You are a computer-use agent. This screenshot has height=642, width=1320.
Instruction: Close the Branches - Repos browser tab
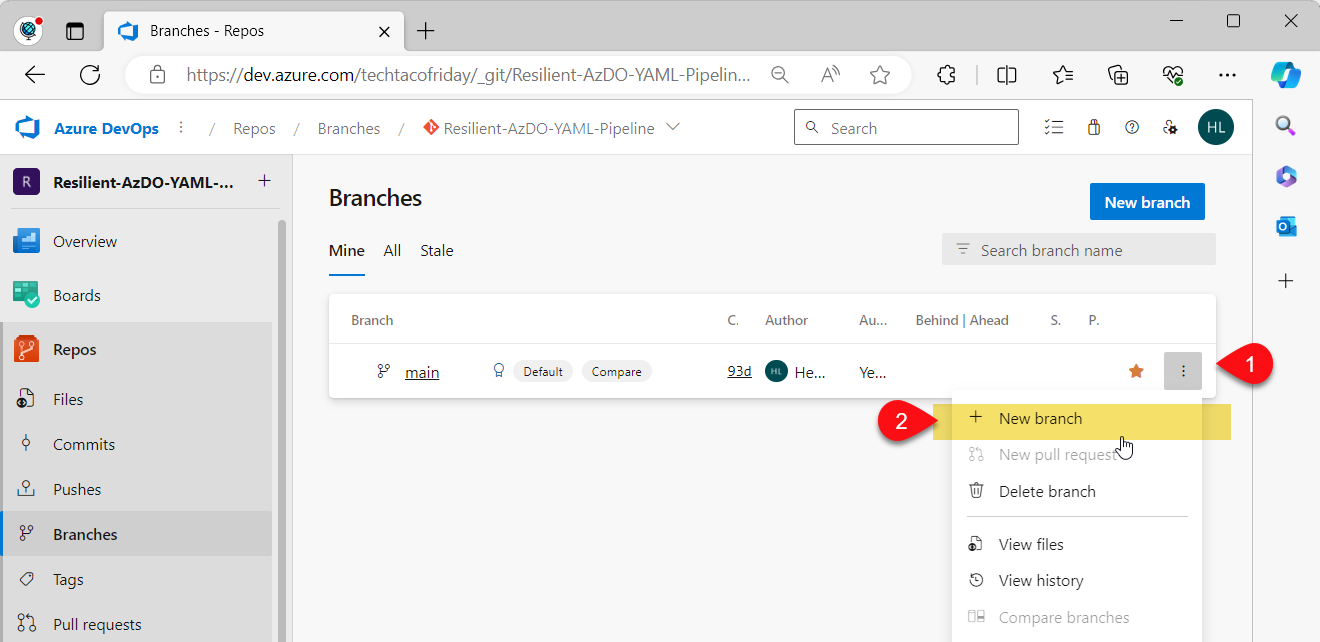(x=384, y=31)
